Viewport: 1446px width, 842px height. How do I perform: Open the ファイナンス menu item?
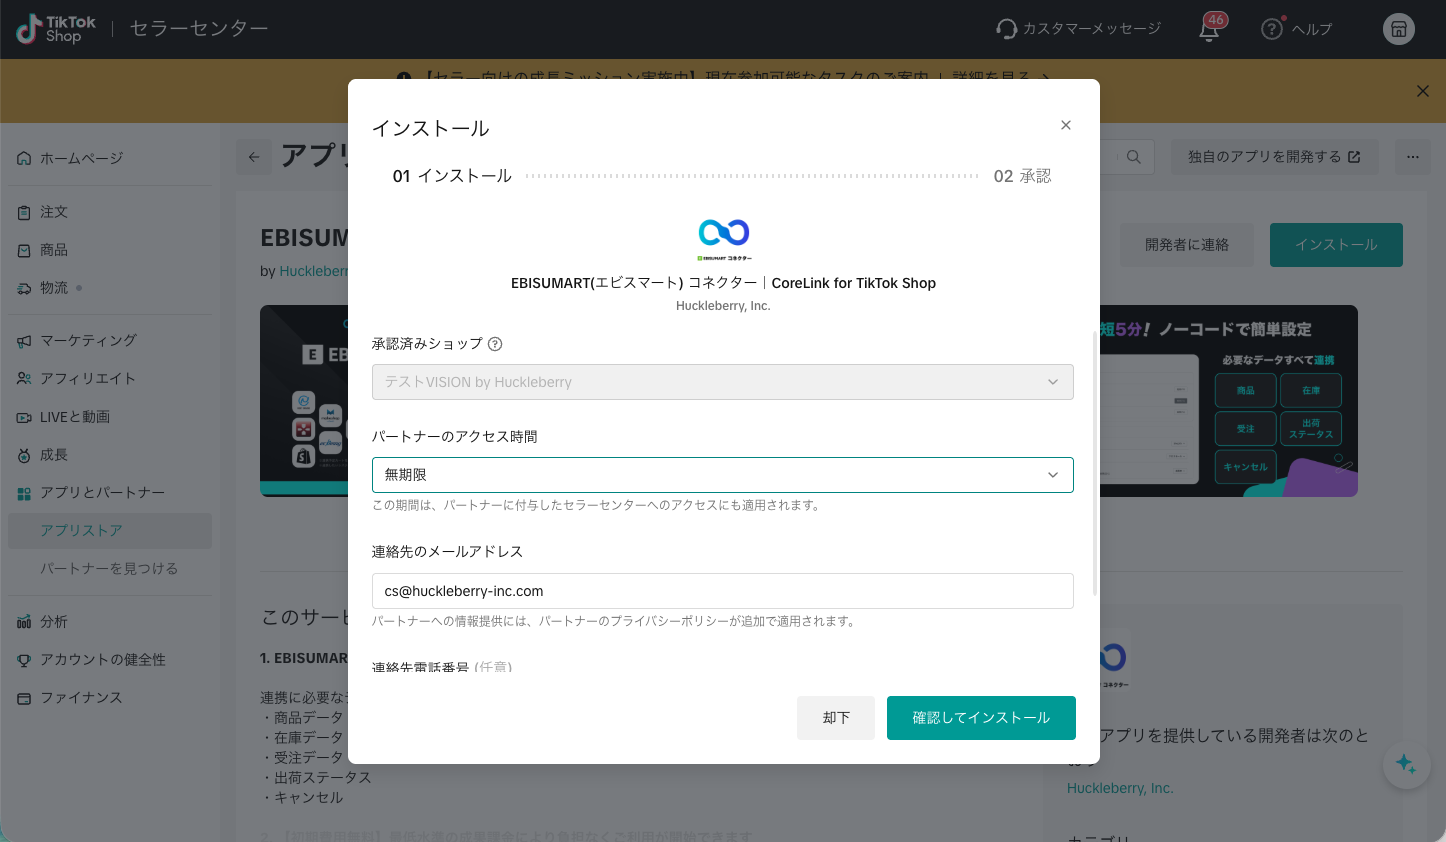pyautogui.click(x=110, y=698)
